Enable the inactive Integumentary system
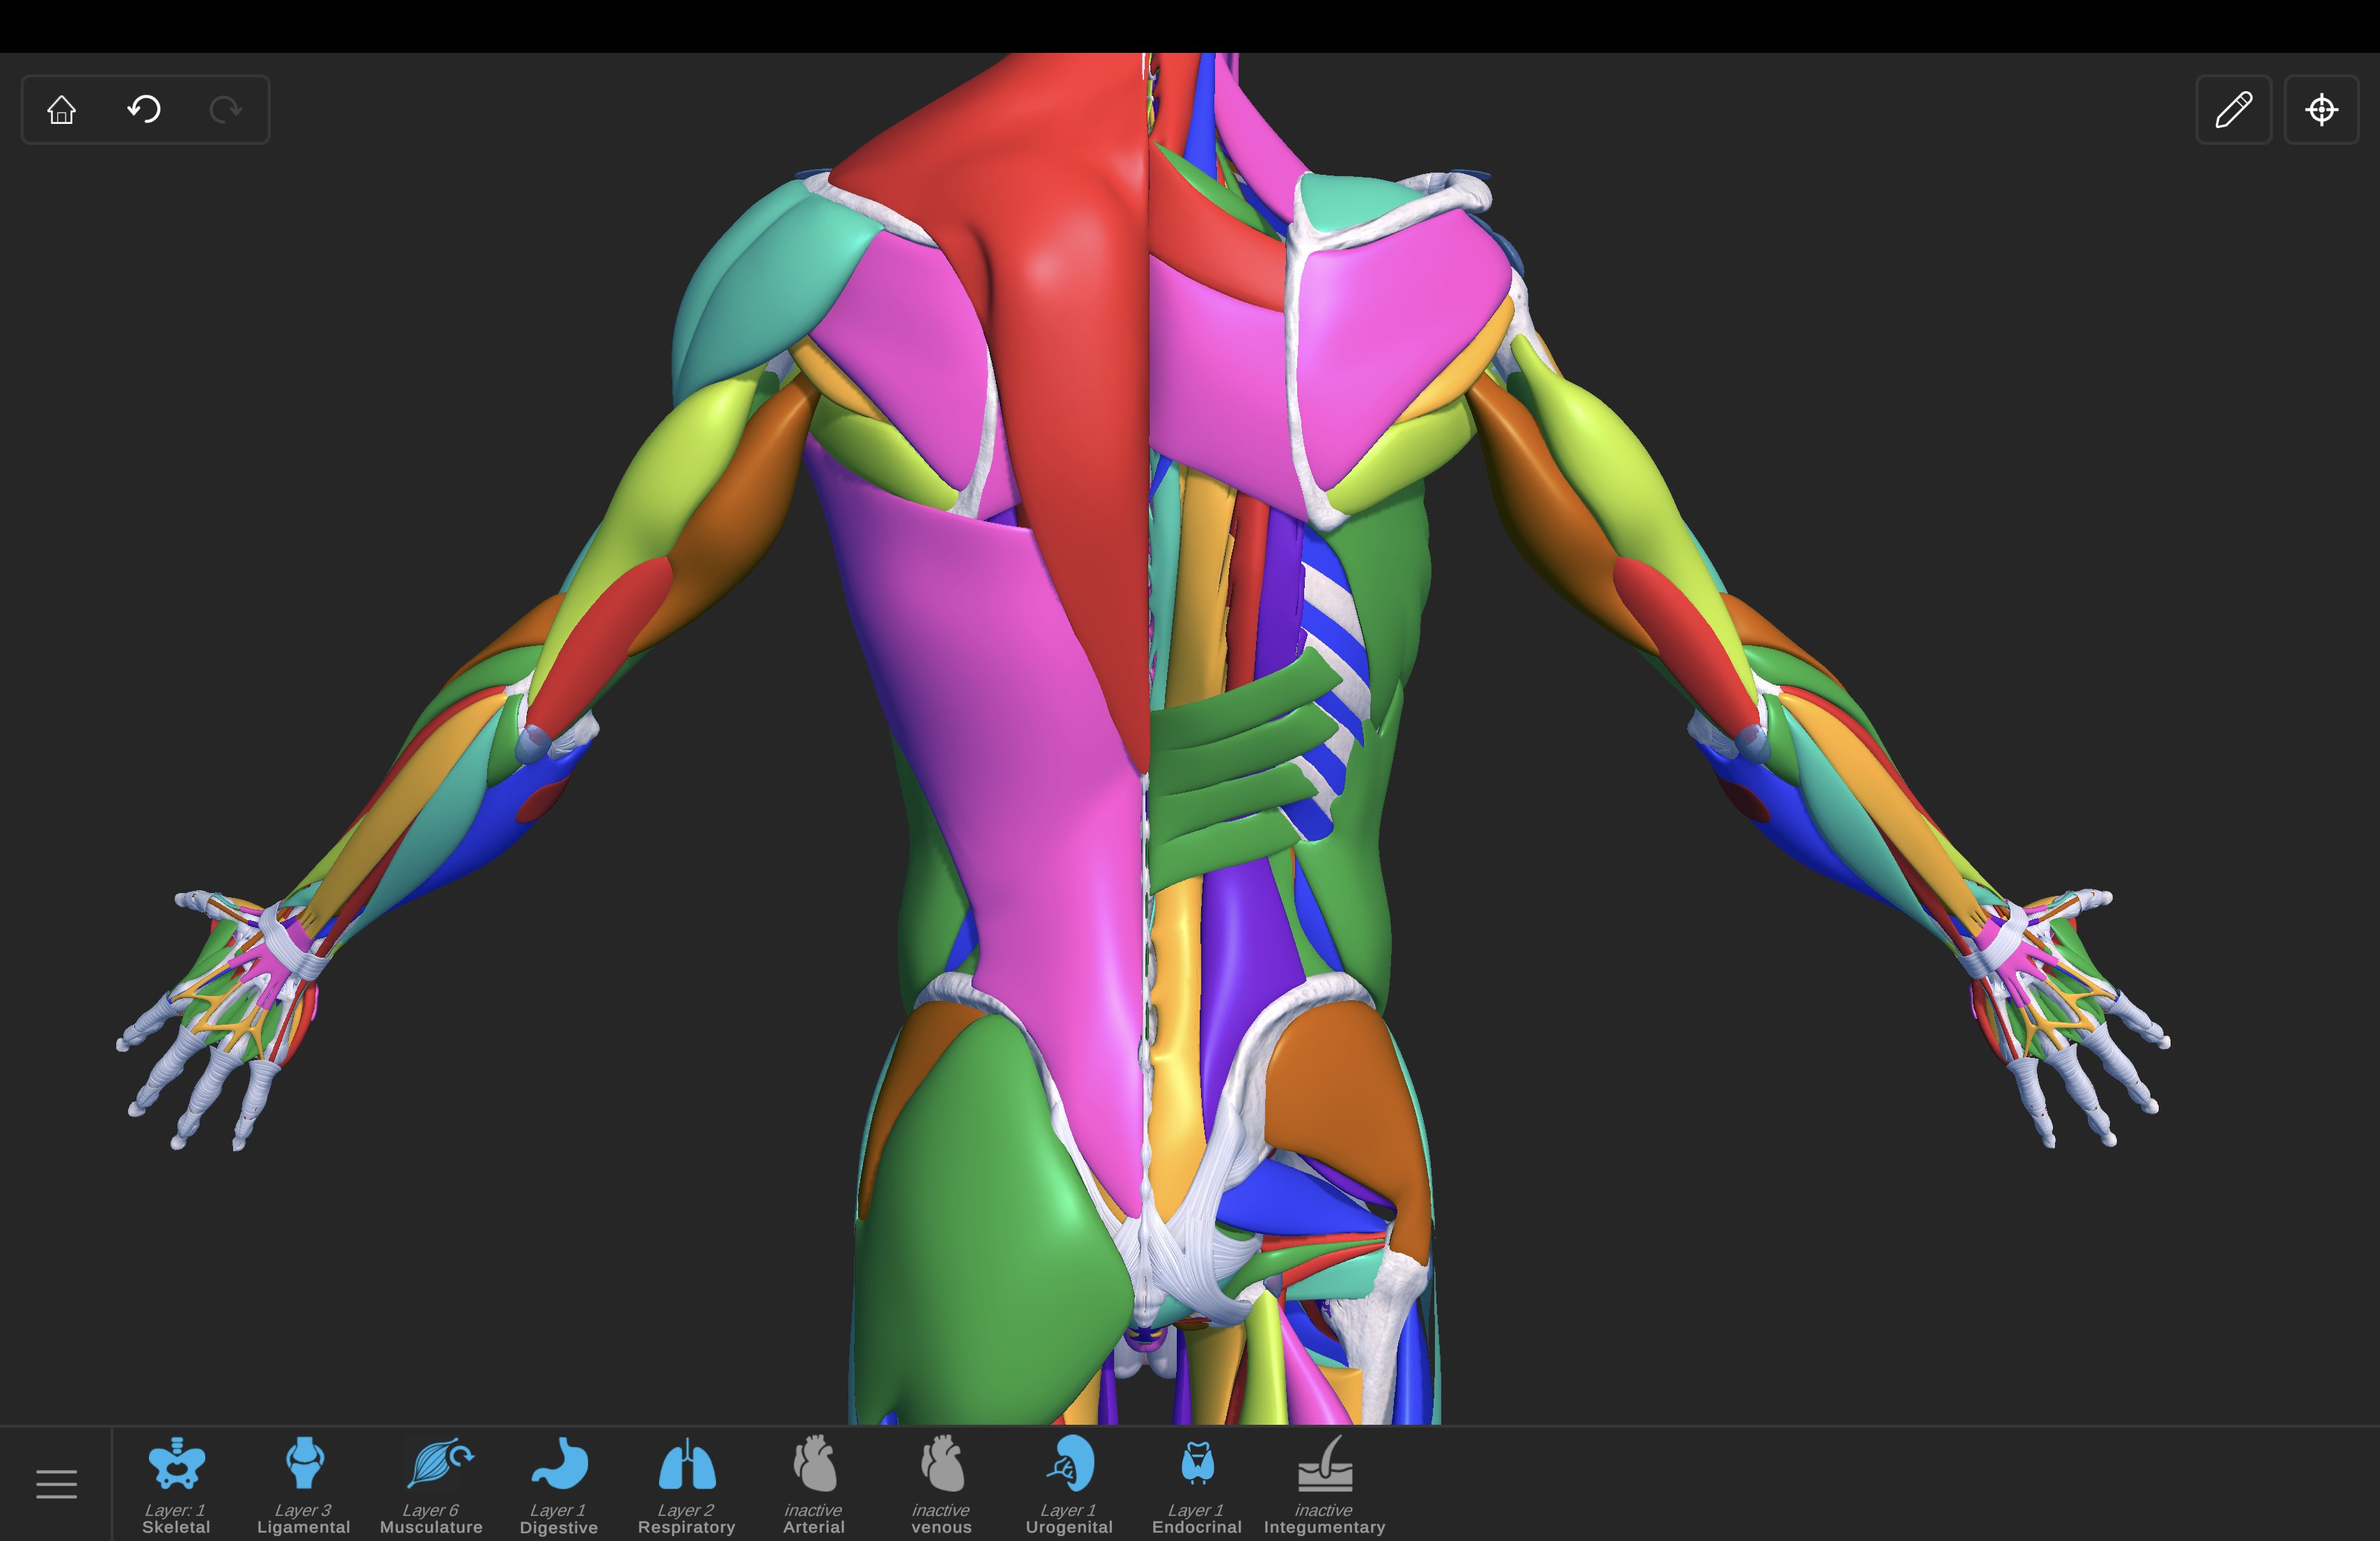Screen dimensions: 2380x1541 1324,1465
